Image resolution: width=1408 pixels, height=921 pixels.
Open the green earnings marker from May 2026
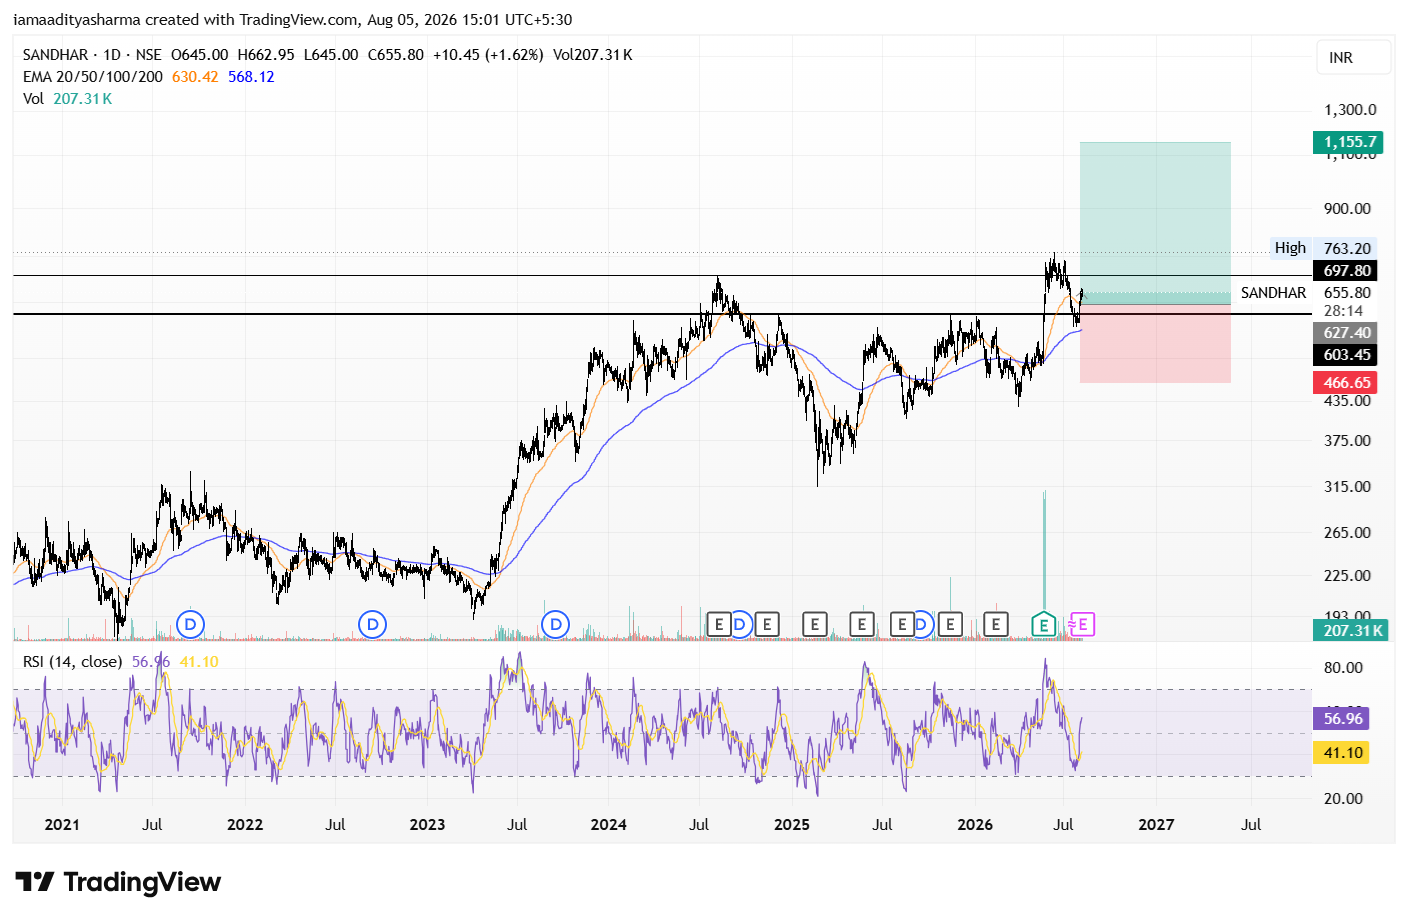point(1044,625)
